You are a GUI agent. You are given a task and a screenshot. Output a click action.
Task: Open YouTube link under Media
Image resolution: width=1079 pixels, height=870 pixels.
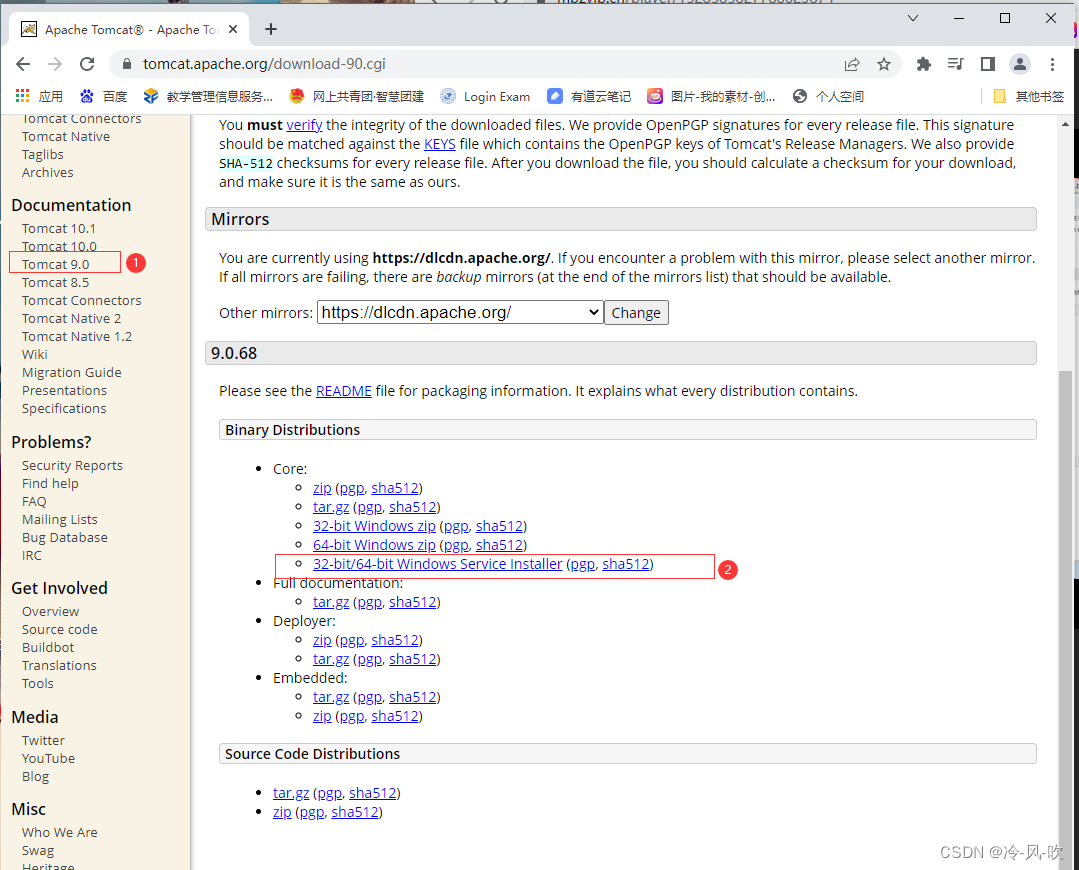tap(48, 758)
